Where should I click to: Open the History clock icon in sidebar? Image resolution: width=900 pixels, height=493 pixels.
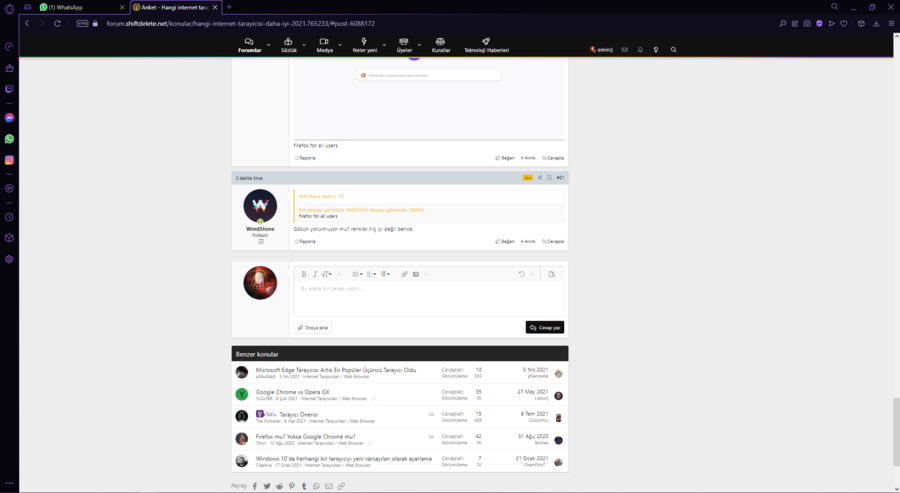click(x=9, y=217)
